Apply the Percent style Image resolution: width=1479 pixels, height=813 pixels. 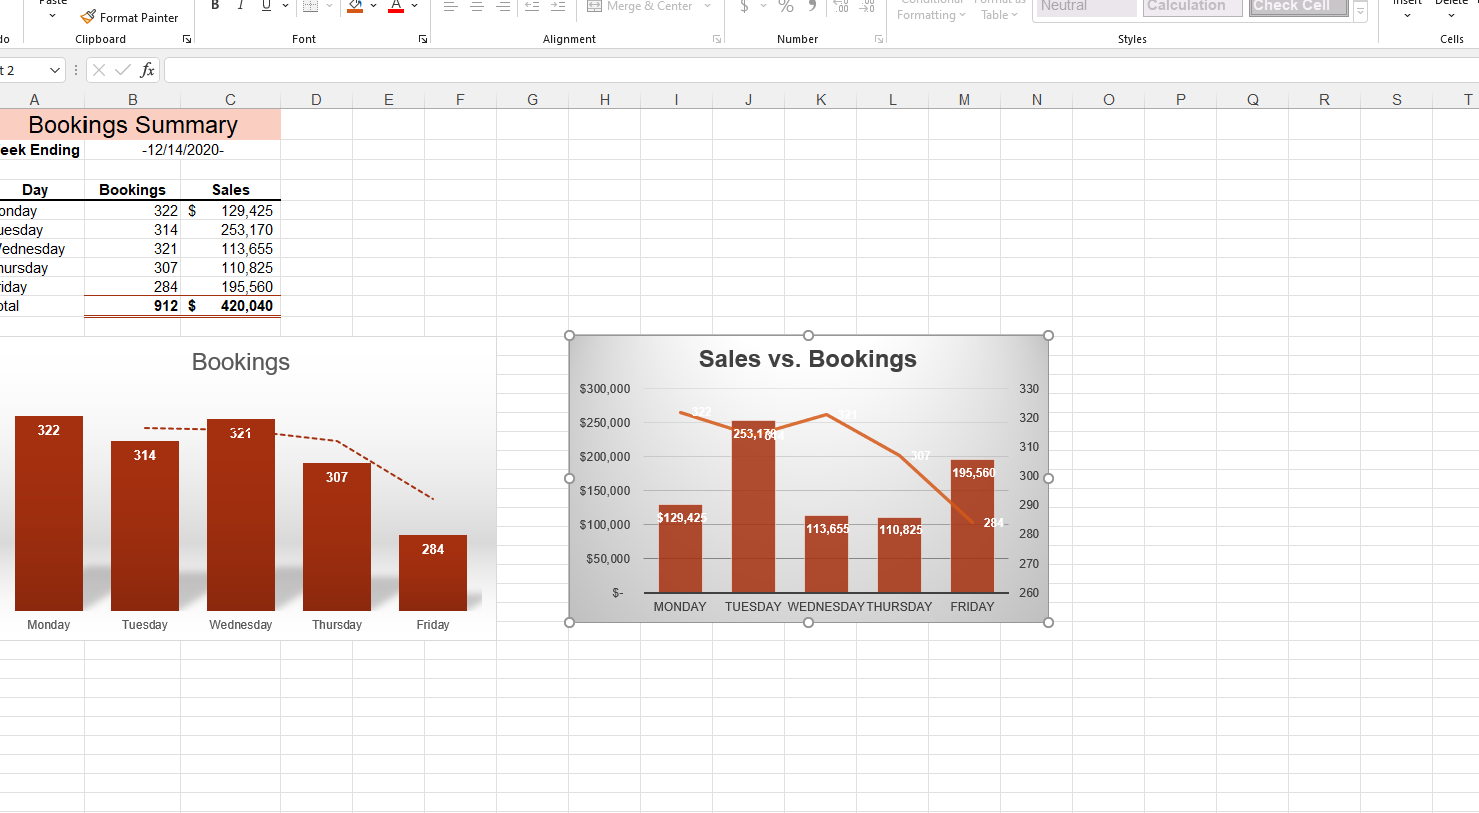(786, 6)
